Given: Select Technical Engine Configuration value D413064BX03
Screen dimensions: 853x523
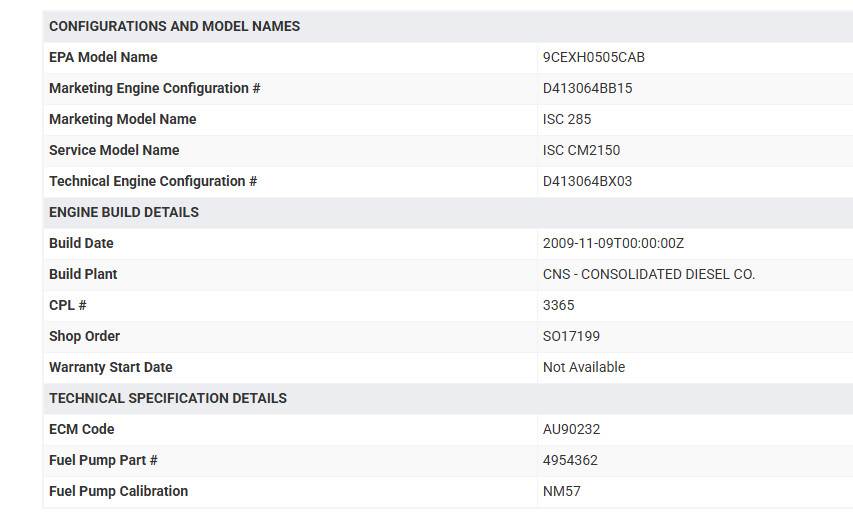Looking at the screenshot, I should pyautogui.click(x=588, y=181).
